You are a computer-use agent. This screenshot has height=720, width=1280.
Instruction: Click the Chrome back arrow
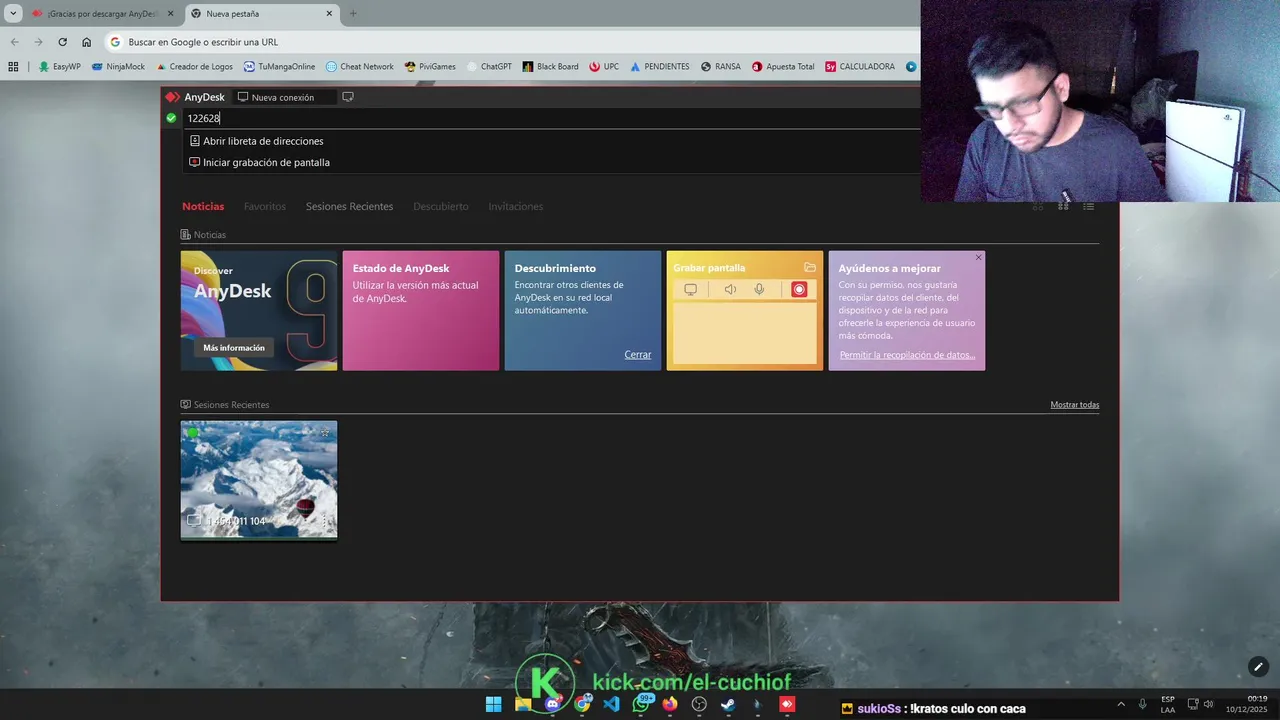coord(14,42)
